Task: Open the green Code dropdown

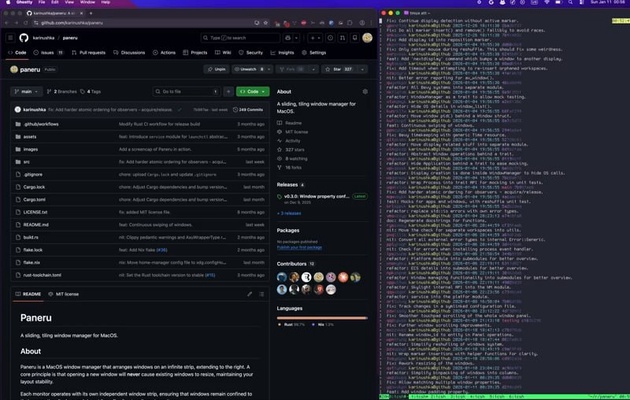Action: coord(253,92)
